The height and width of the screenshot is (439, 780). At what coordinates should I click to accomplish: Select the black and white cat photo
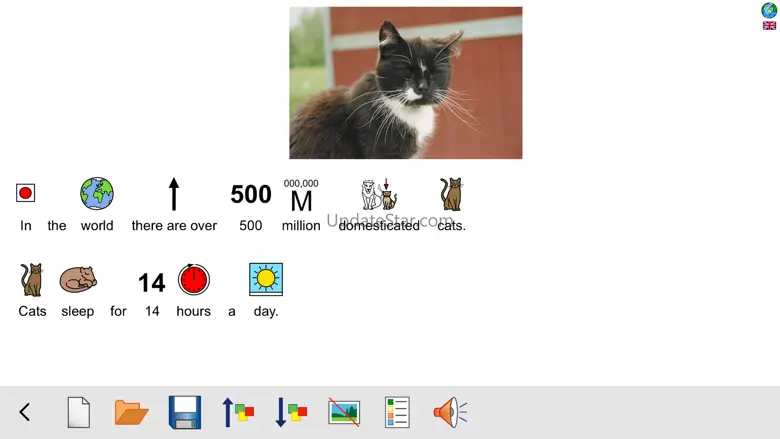pos(406,83)
